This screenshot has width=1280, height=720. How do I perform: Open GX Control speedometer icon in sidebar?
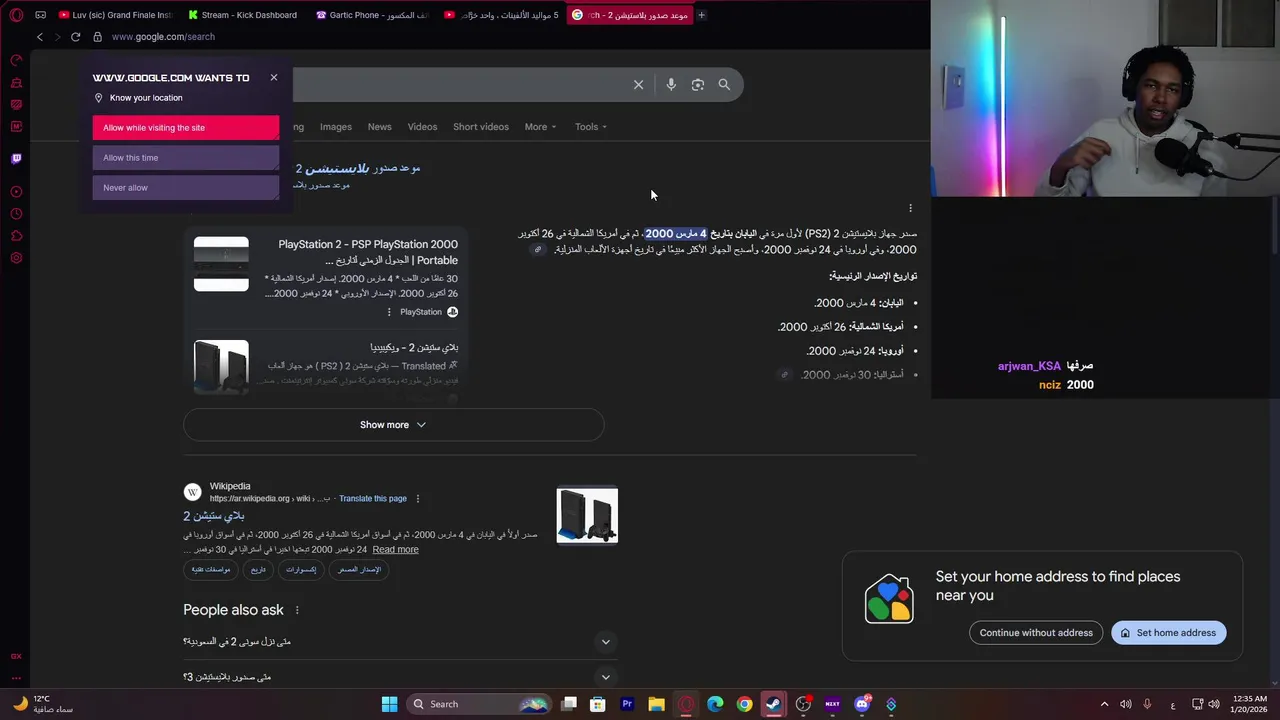coord(16,60)
